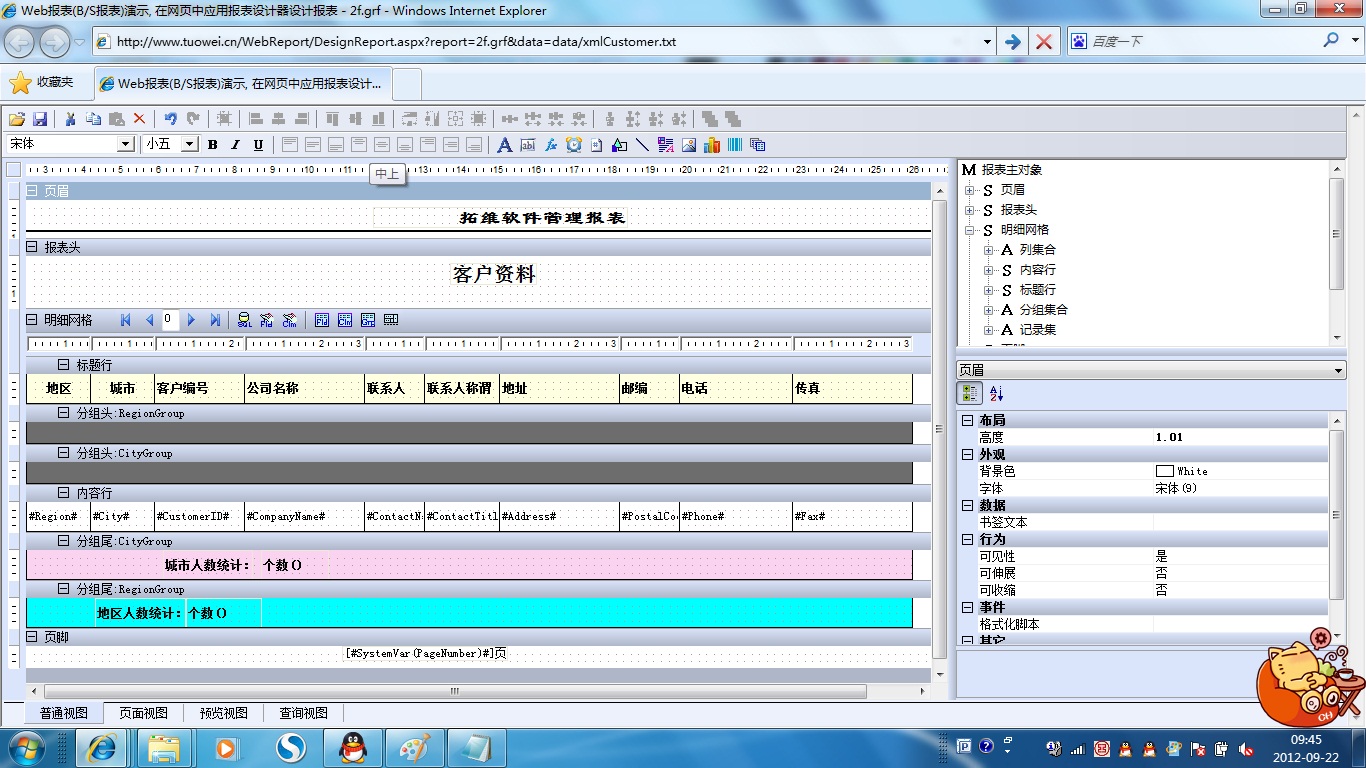Select the line drawing tool
This screenshot has width=1366, height=768.
[642, 145]
